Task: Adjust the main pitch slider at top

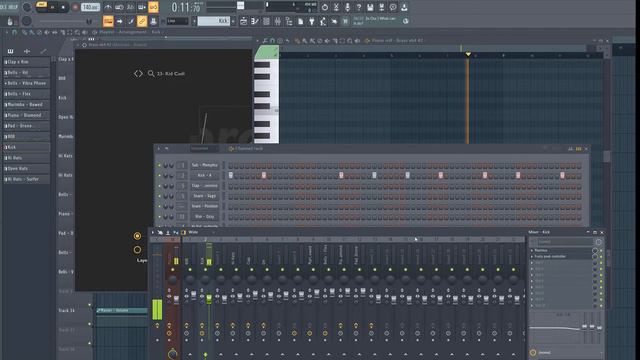Action: tap(240, 6)
